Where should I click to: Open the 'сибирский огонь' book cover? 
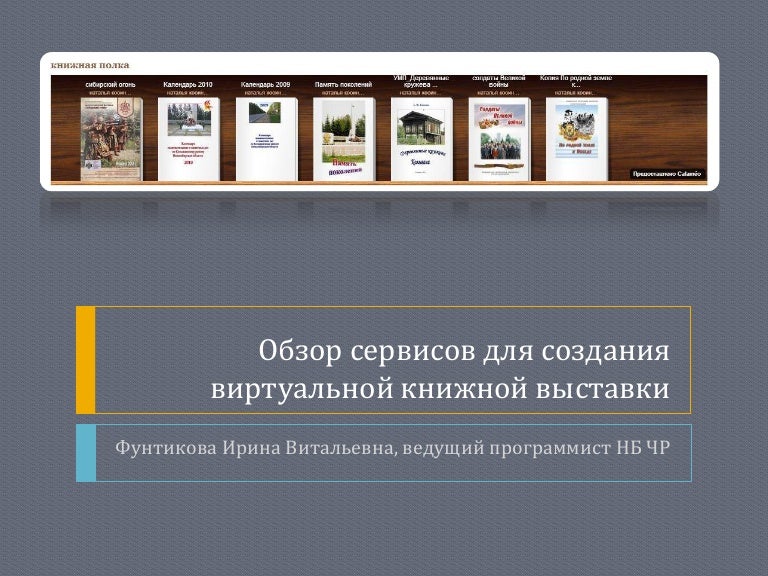(x=111, y=139)
